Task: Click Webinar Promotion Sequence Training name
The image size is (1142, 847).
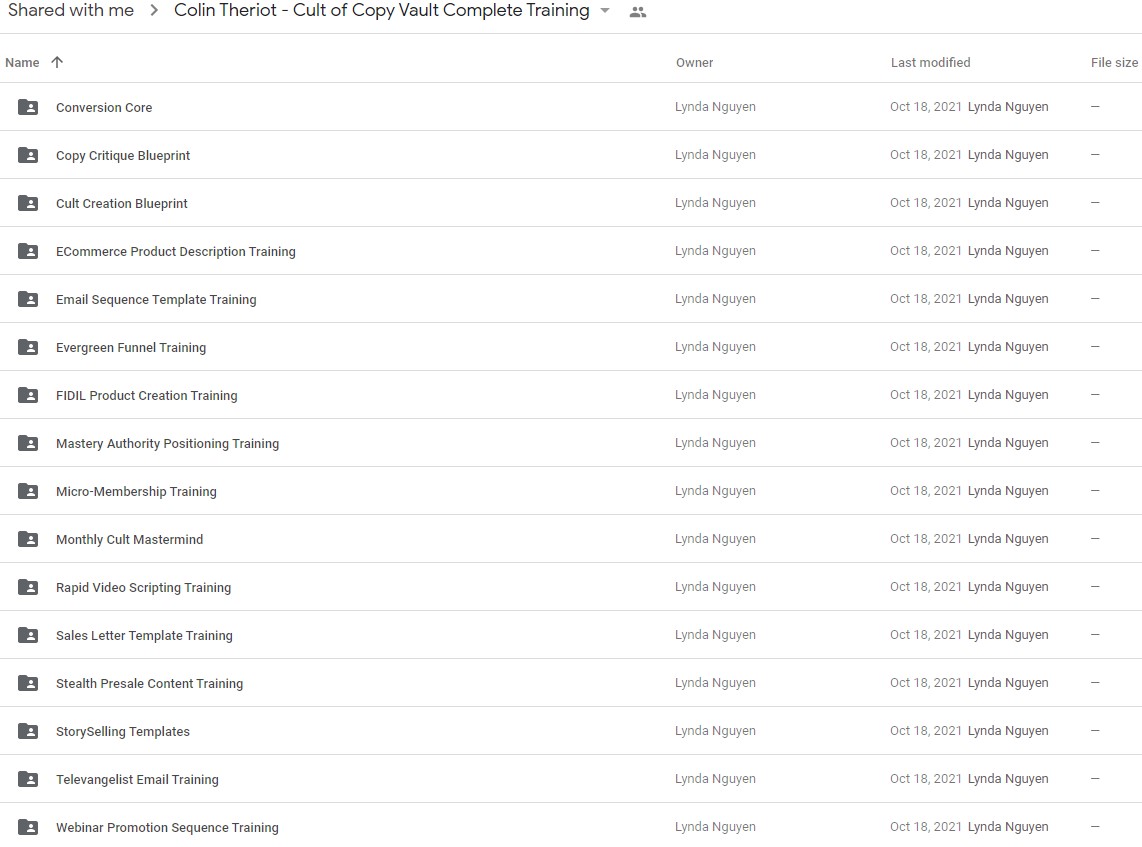Action: (167, 828)
